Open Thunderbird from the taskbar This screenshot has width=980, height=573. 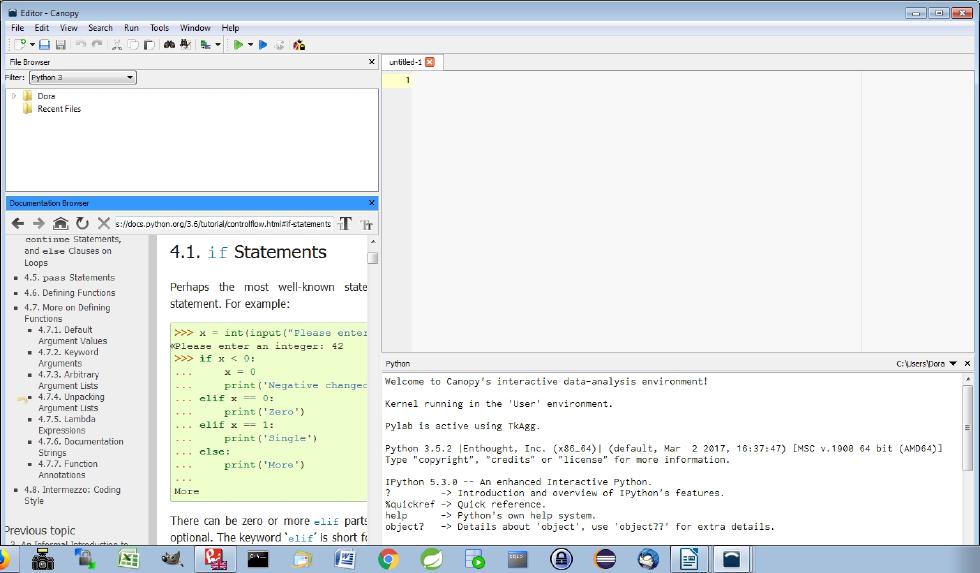[648, 559]
